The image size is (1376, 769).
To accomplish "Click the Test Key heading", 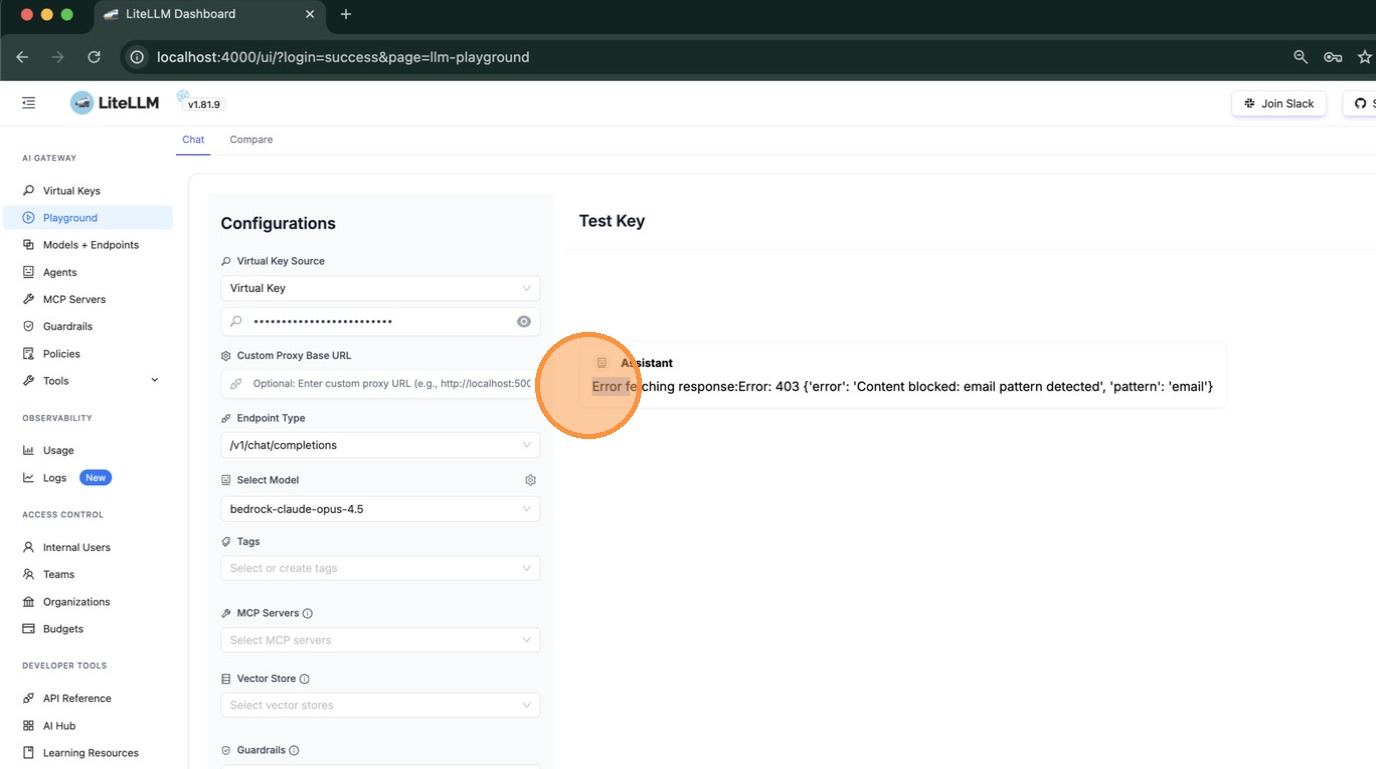I will (x=612, y=221).
